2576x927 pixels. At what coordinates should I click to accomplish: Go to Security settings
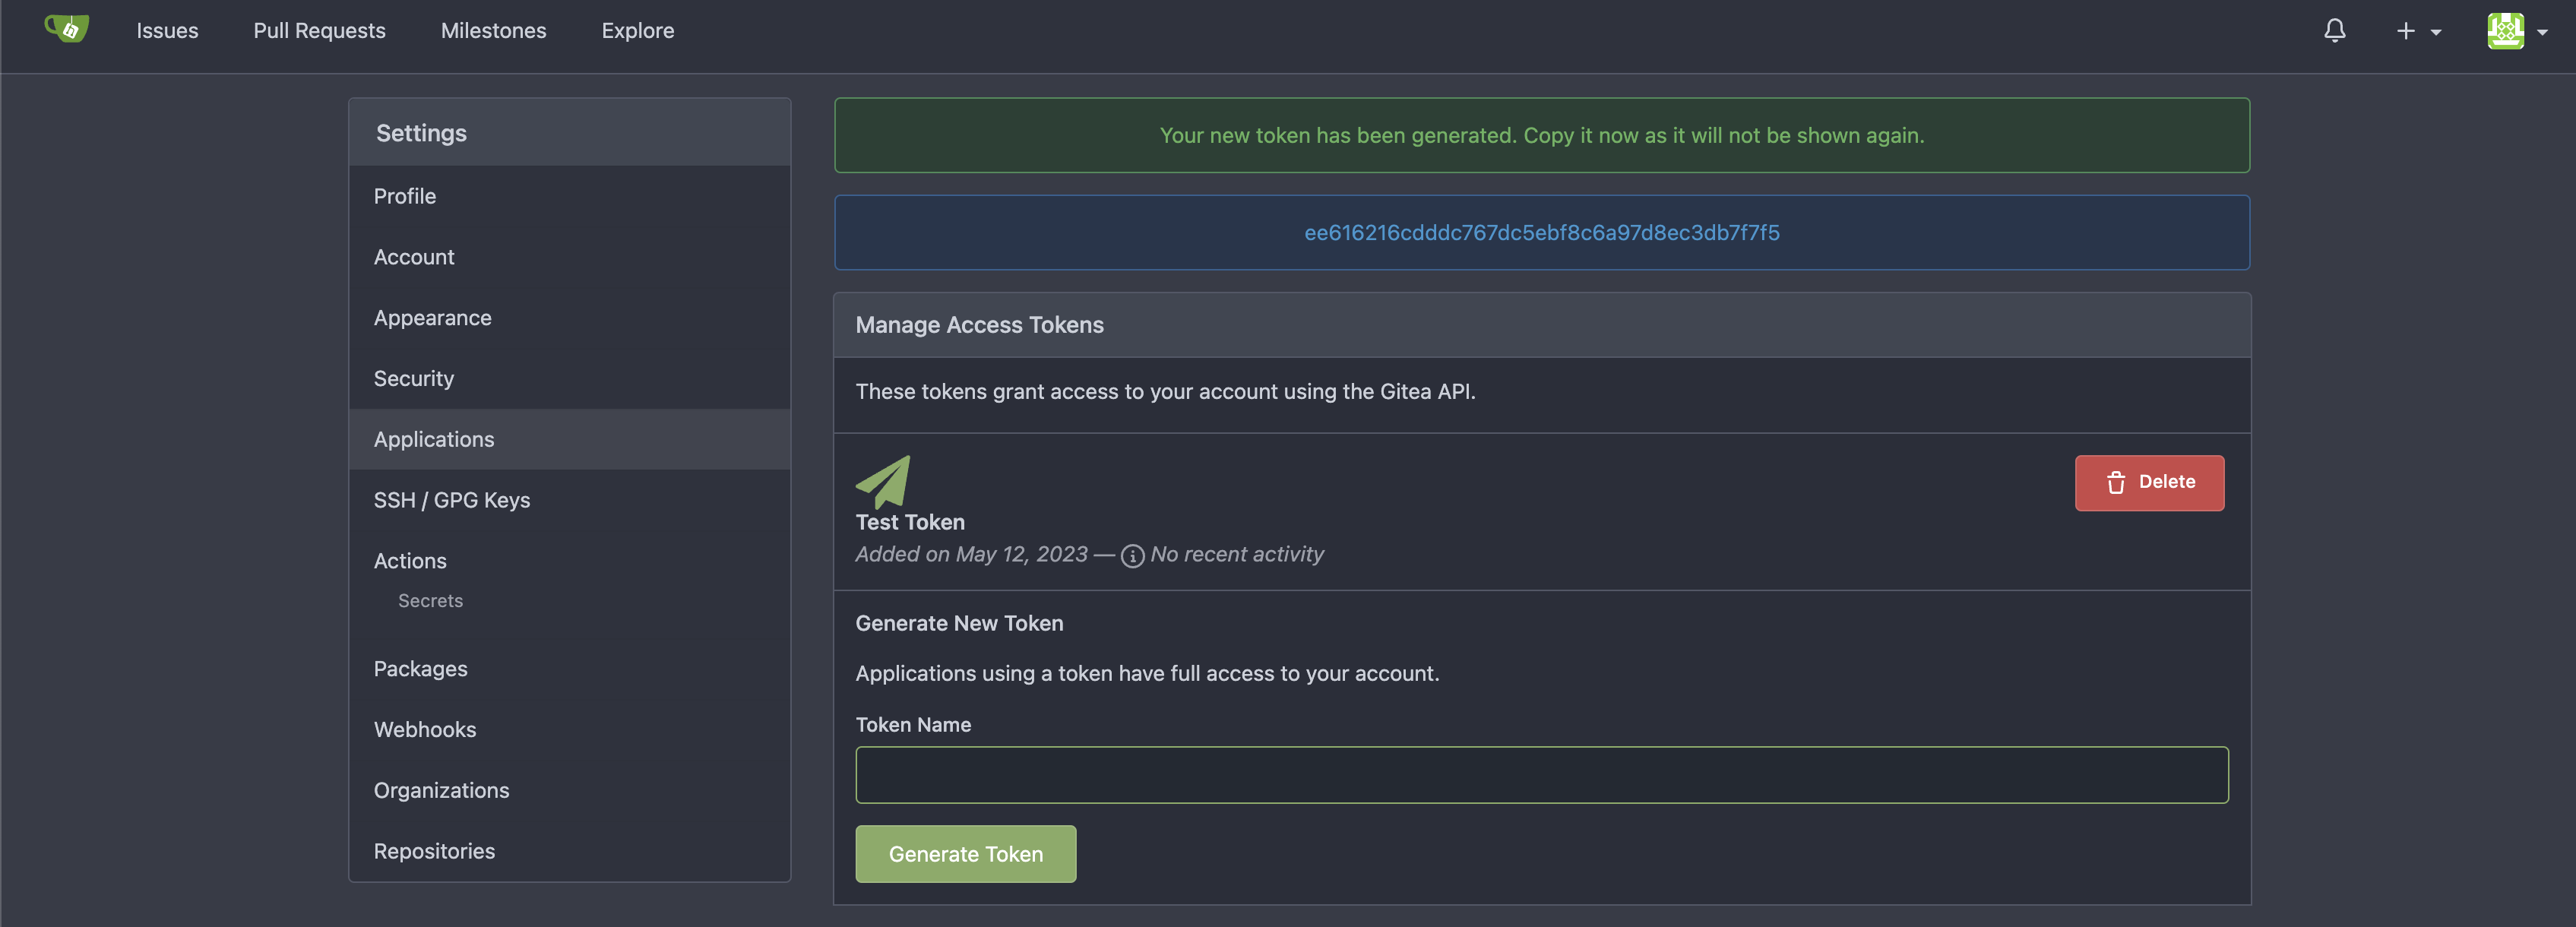413,378
